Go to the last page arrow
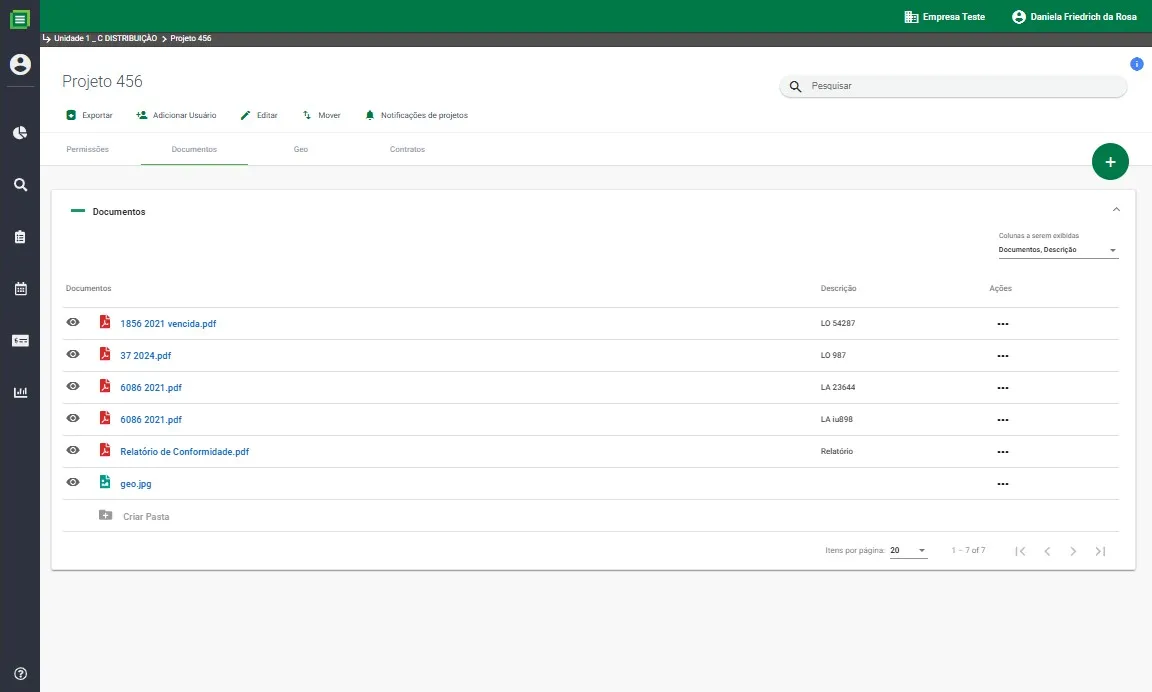Image resolution: width=1152 pixels, height=692 pixels. [x=1101, y=551]
